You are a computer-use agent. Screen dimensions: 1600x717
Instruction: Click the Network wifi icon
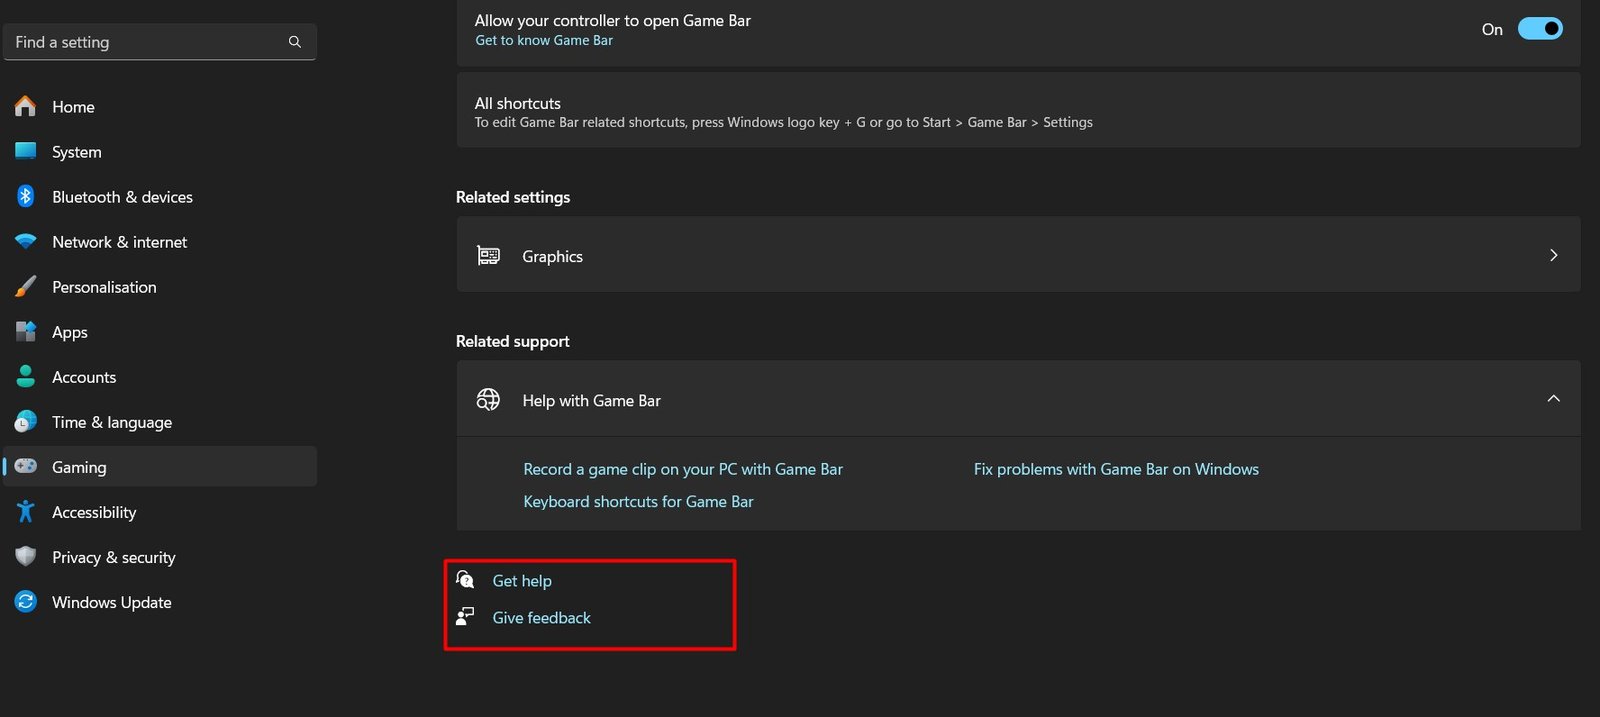pos(26,241)
